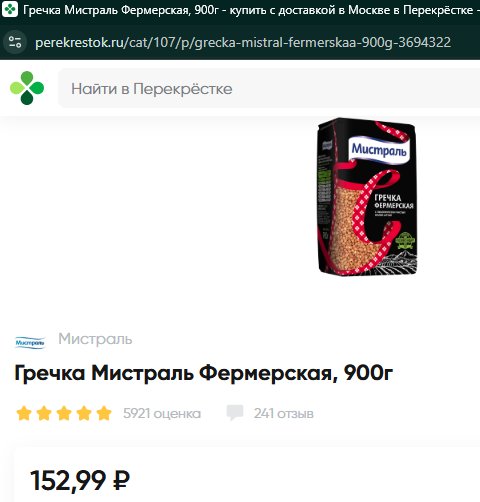Click the first rating star
The height and width of the screenshot is (502, 480).
(24, 413)
